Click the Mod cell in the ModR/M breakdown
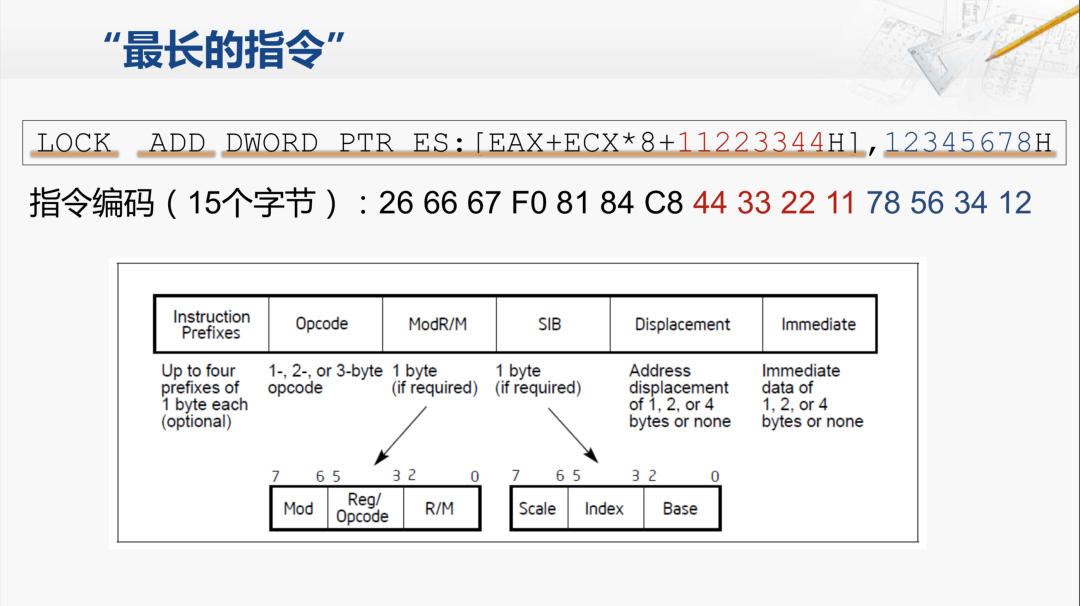The height and width of the screenshot is (606, 1080). click(298, 508)
